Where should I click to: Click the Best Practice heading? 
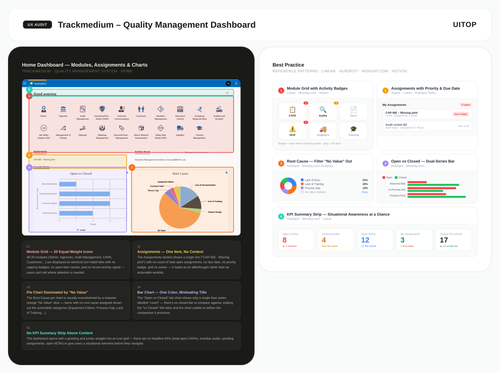click(288, 65)
